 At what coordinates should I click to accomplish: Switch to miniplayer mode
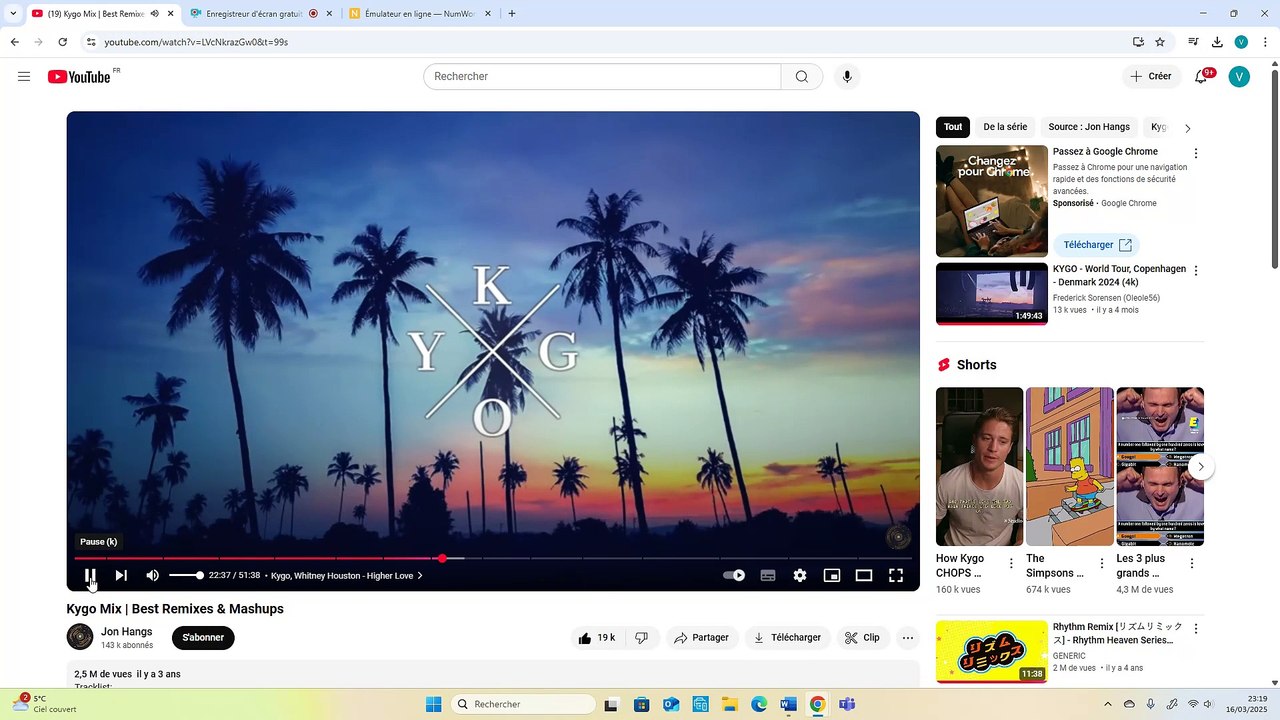point(832,576)
